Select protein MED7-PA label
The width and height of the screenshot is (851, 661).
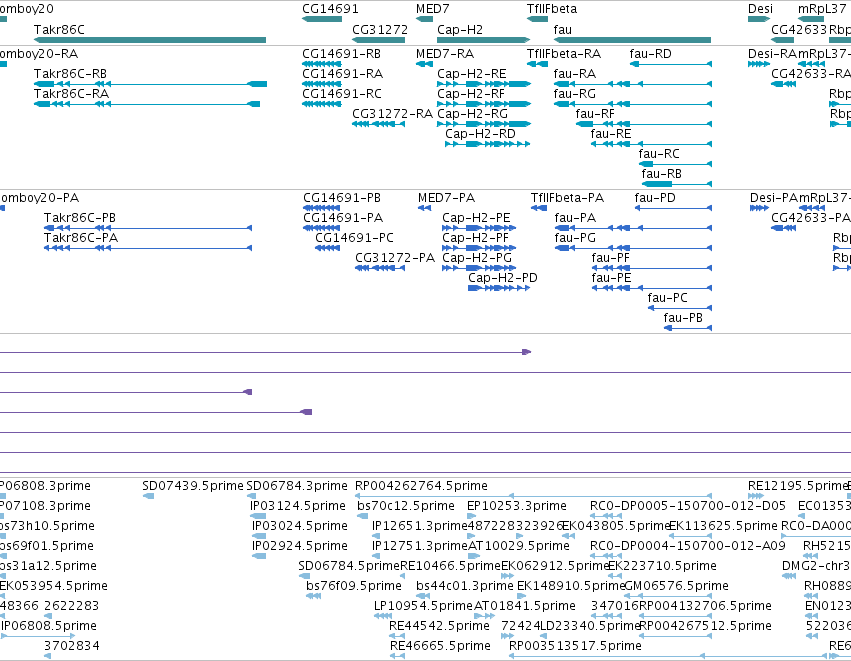pyautogui.click(x=446, y=198)
